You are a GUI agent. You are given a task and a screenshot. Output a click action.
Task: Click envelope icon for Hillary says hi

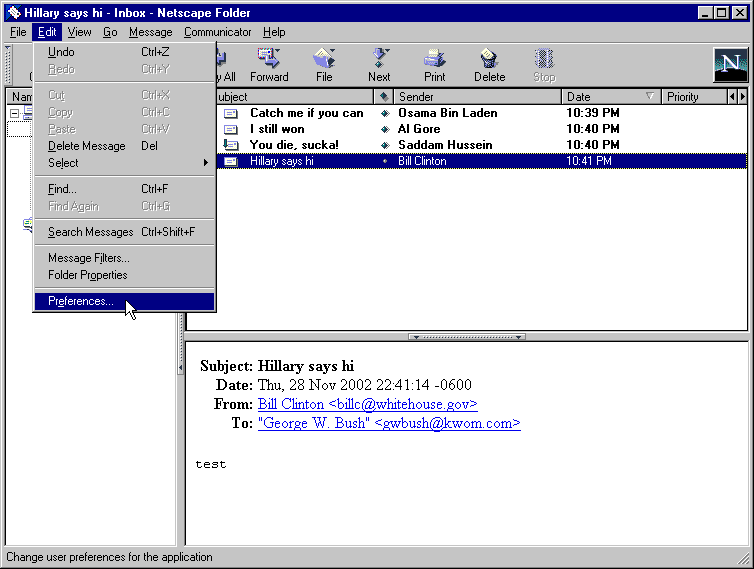(231, 161)
